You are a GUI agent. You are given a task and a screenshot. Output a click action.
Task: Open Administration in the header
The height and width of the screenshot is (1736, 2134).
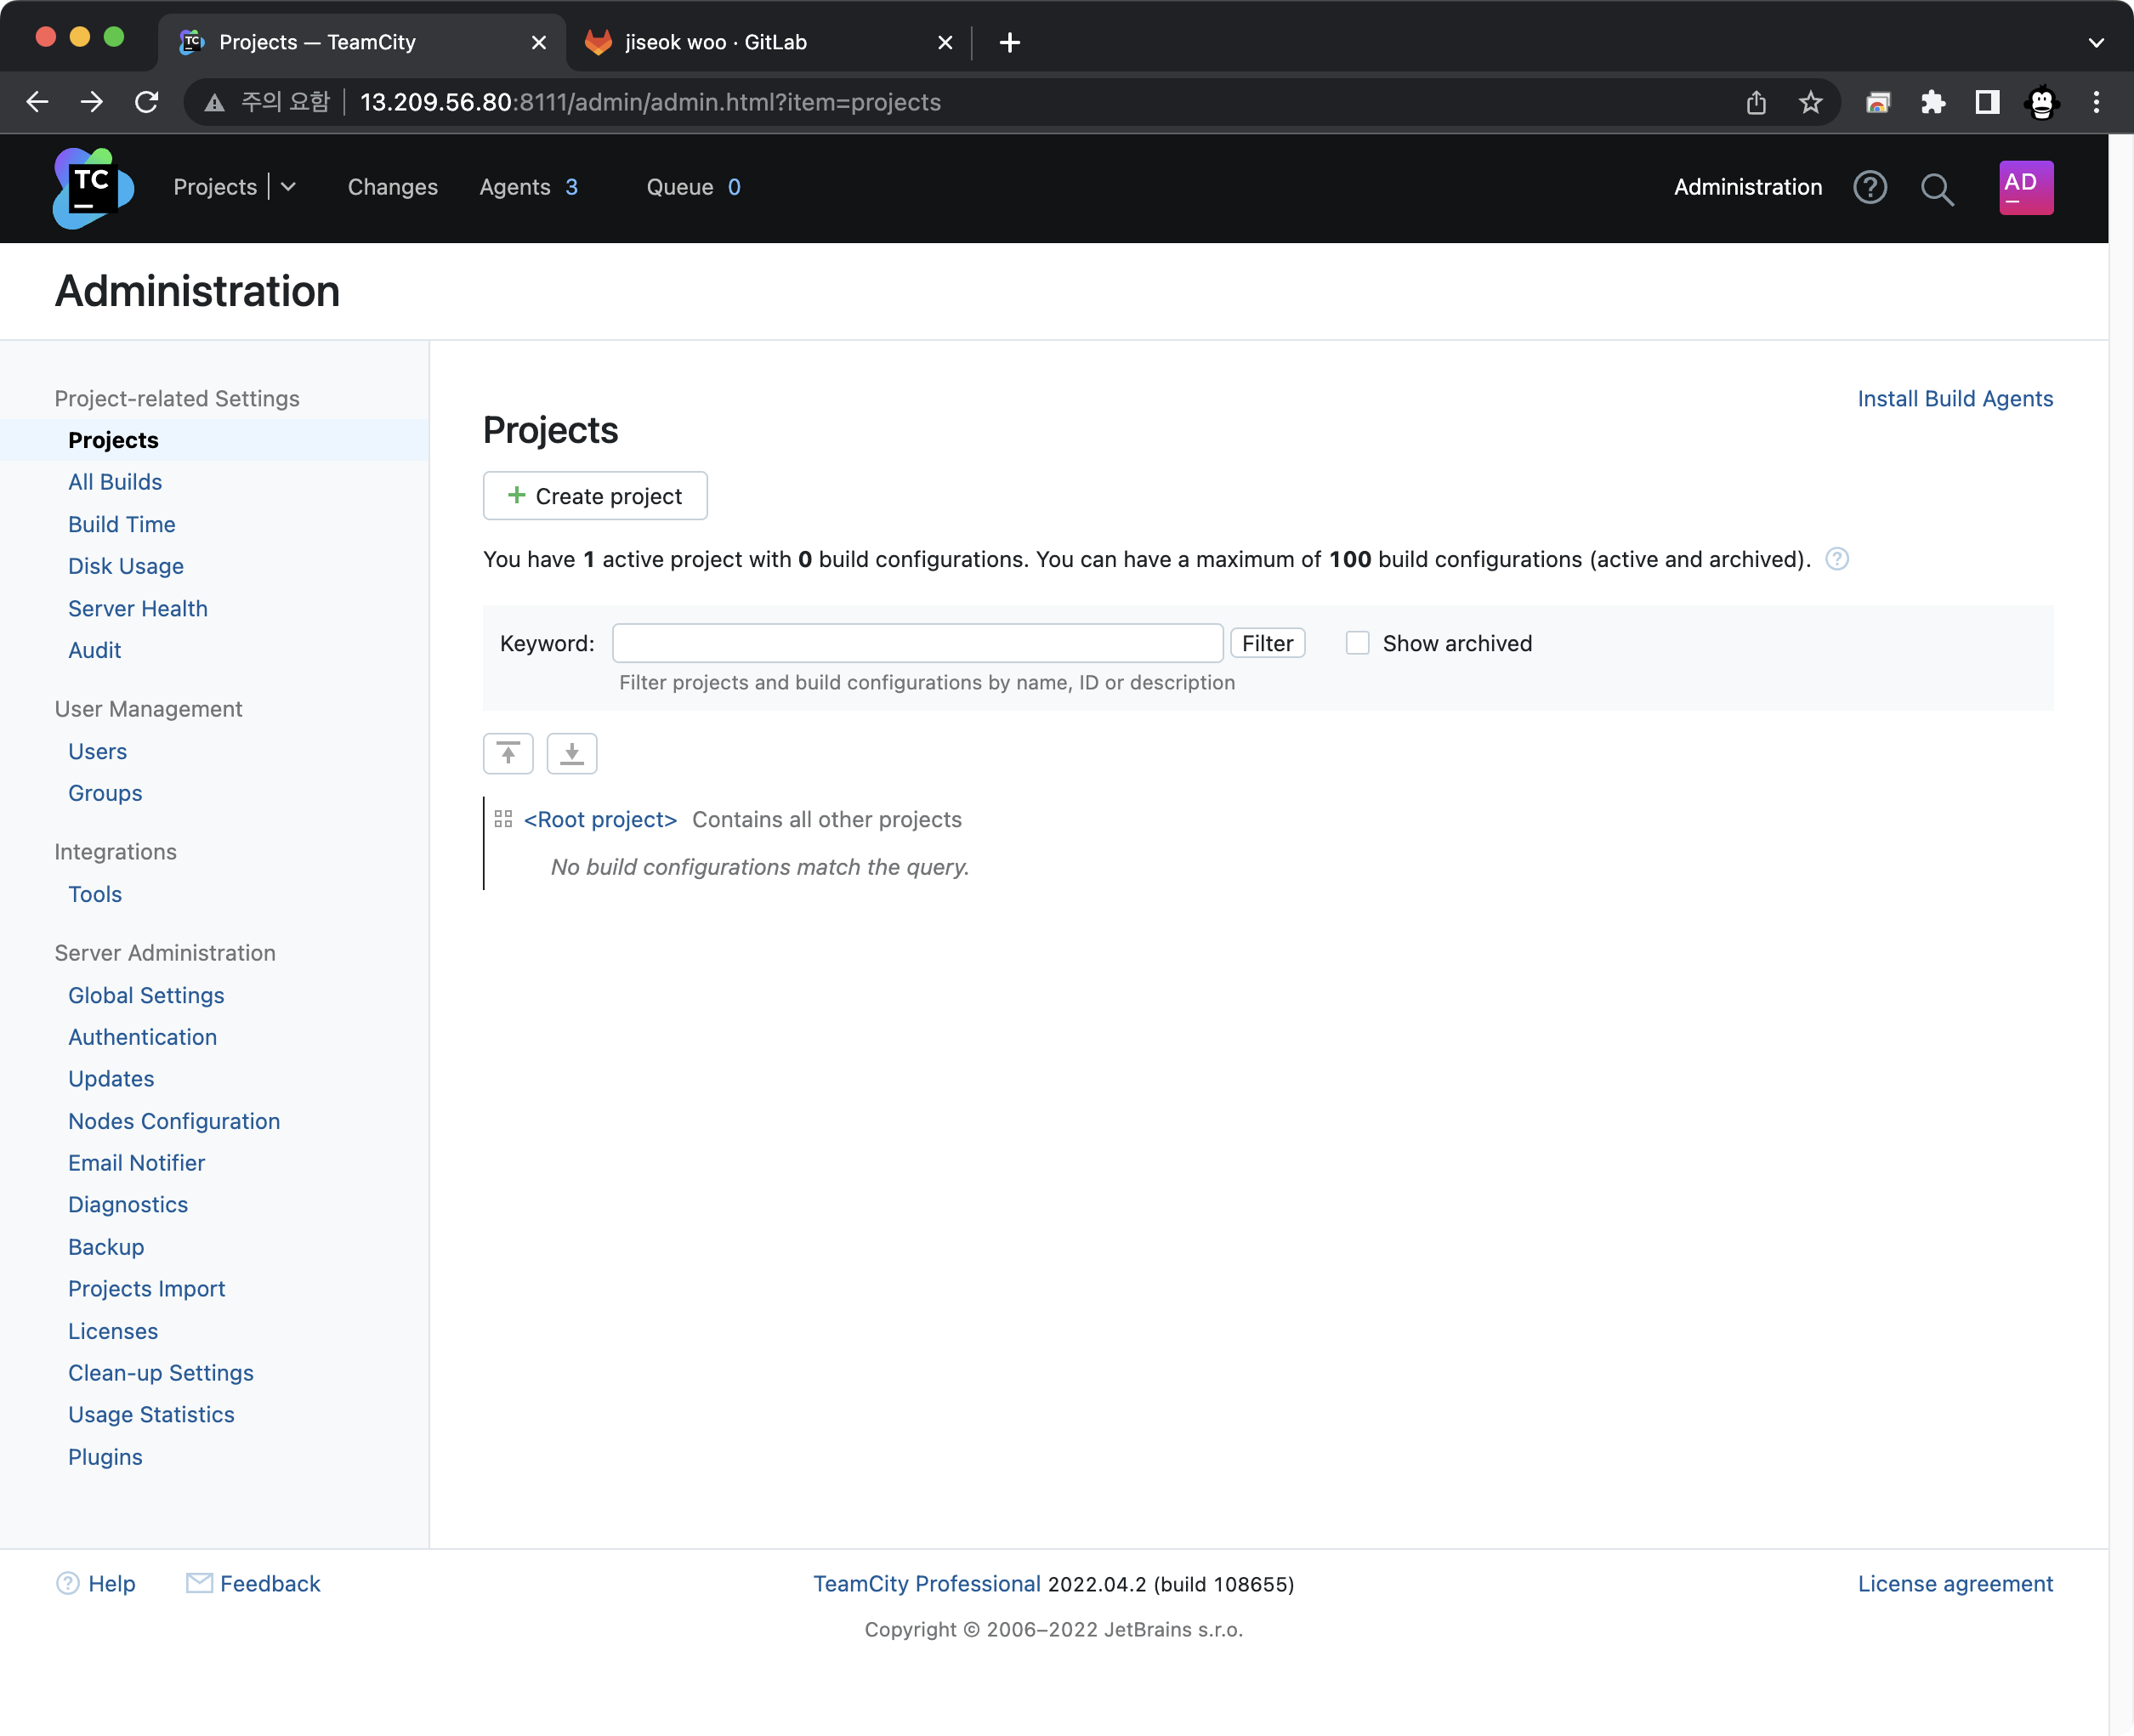[1748, 187]
